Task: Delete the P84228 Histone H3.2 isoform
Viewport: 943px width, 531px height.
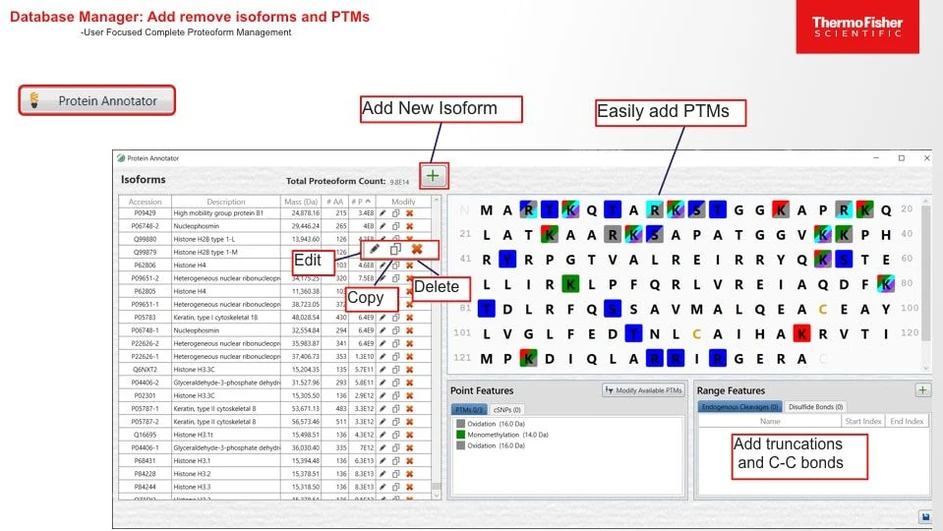Action: click(x=410, y=474)
